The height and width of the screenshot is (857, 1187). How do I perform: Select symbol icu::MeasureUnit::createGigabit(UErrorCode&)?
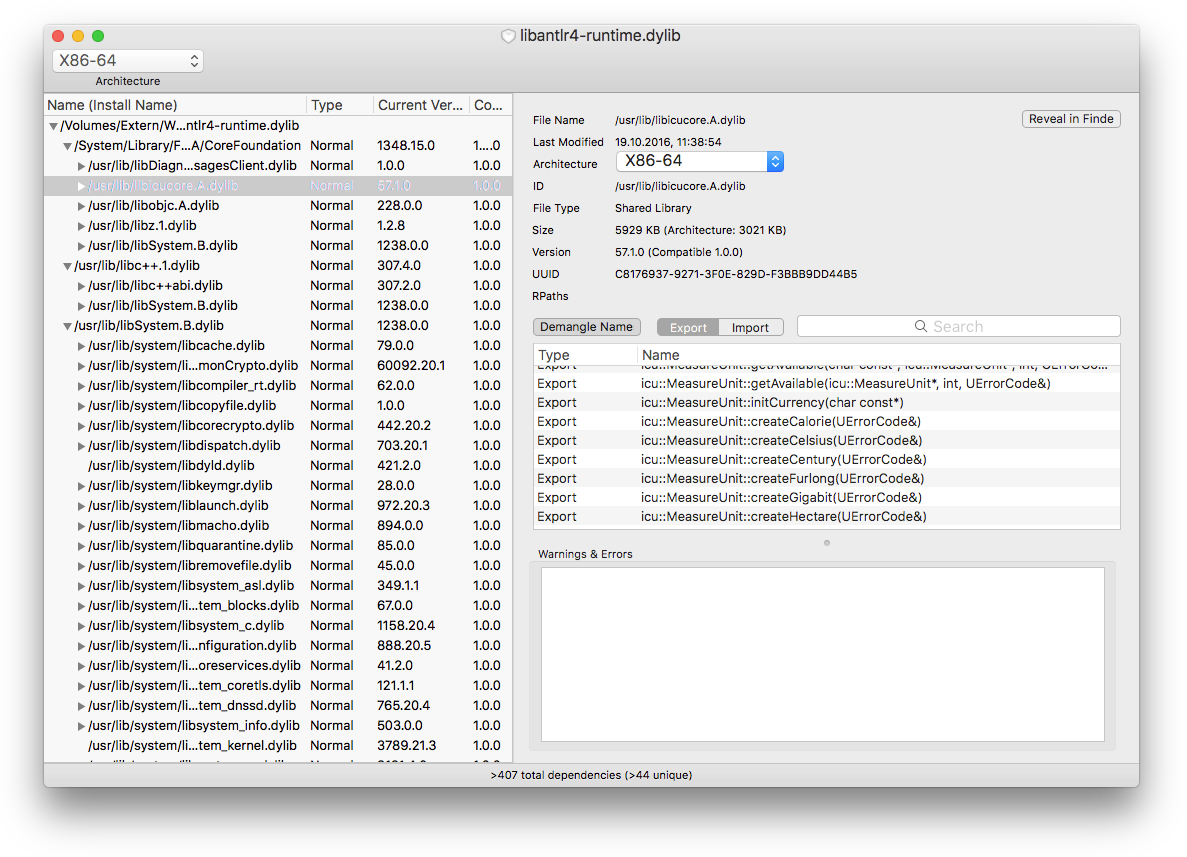[827, 497]
